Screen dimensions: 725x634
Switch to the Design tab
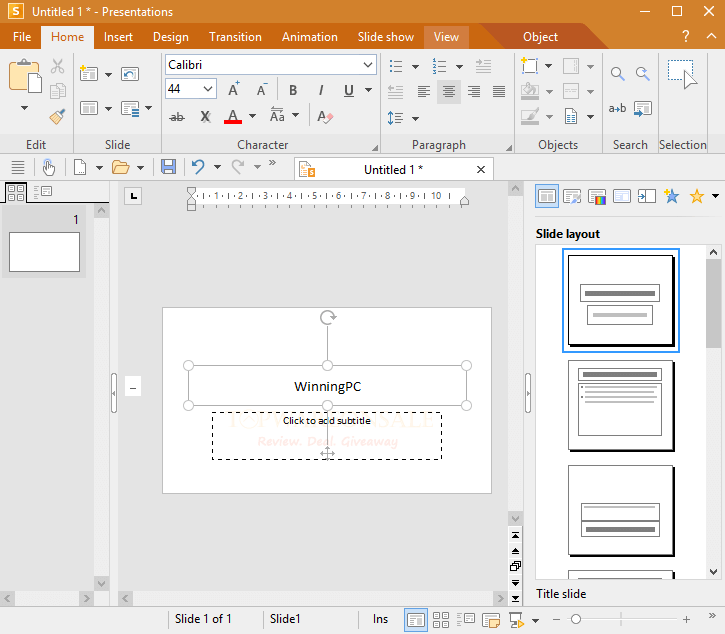point(171,37)
